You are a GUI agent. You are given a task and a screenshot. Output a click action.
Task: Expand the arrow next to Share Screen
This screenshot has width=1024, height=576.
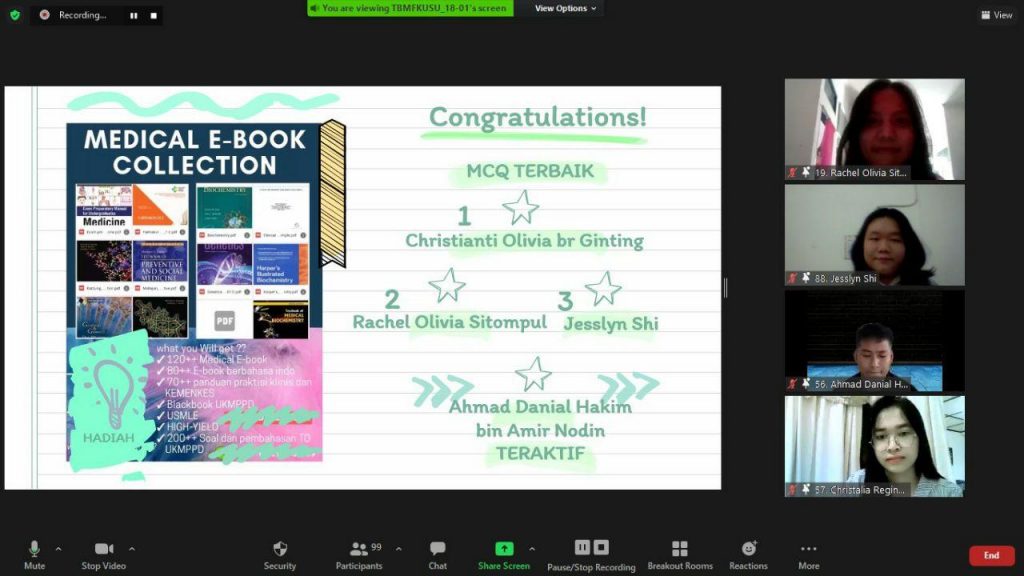(x=531, y=548)
